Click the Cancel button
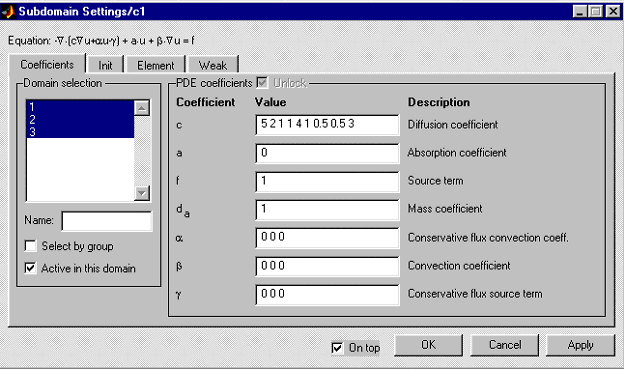This screenshot has height=370, width=624. [x=505, y=345]
